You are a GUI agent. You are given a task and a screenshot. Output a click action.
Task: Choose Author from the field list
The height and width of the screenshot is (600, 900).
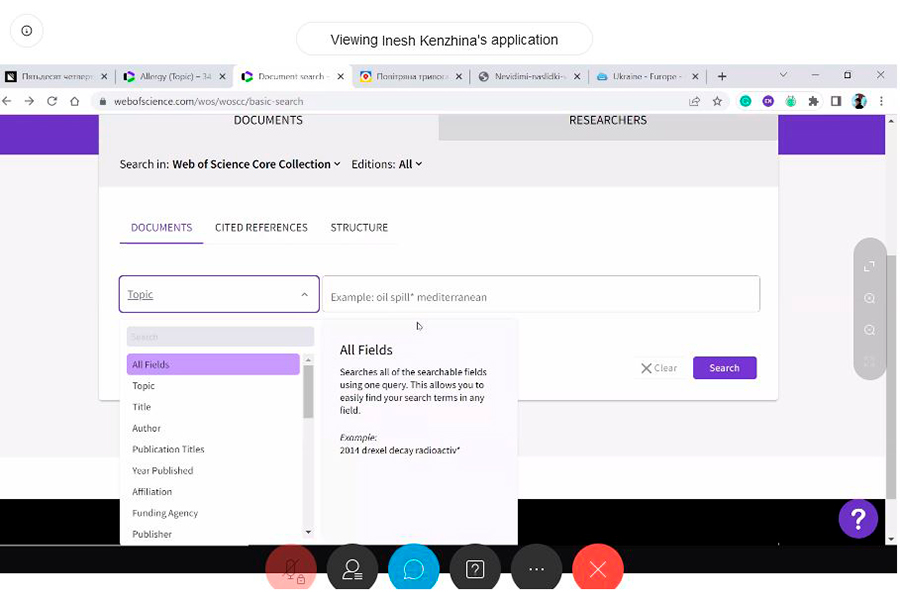213,428
